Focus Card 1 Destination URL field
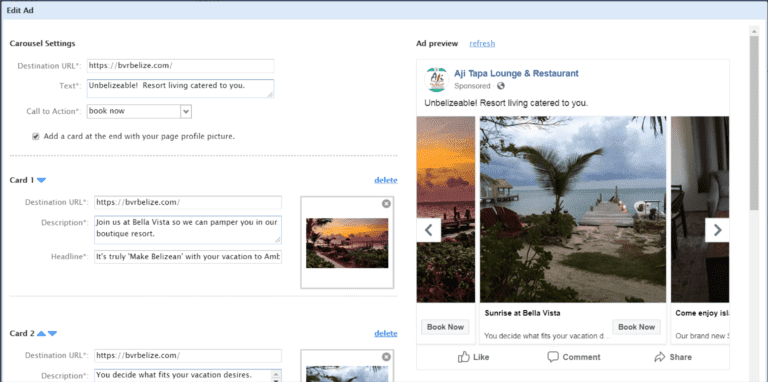Viewport: 768px width, 382px height. pyautogui.click(x=188, y=202)
